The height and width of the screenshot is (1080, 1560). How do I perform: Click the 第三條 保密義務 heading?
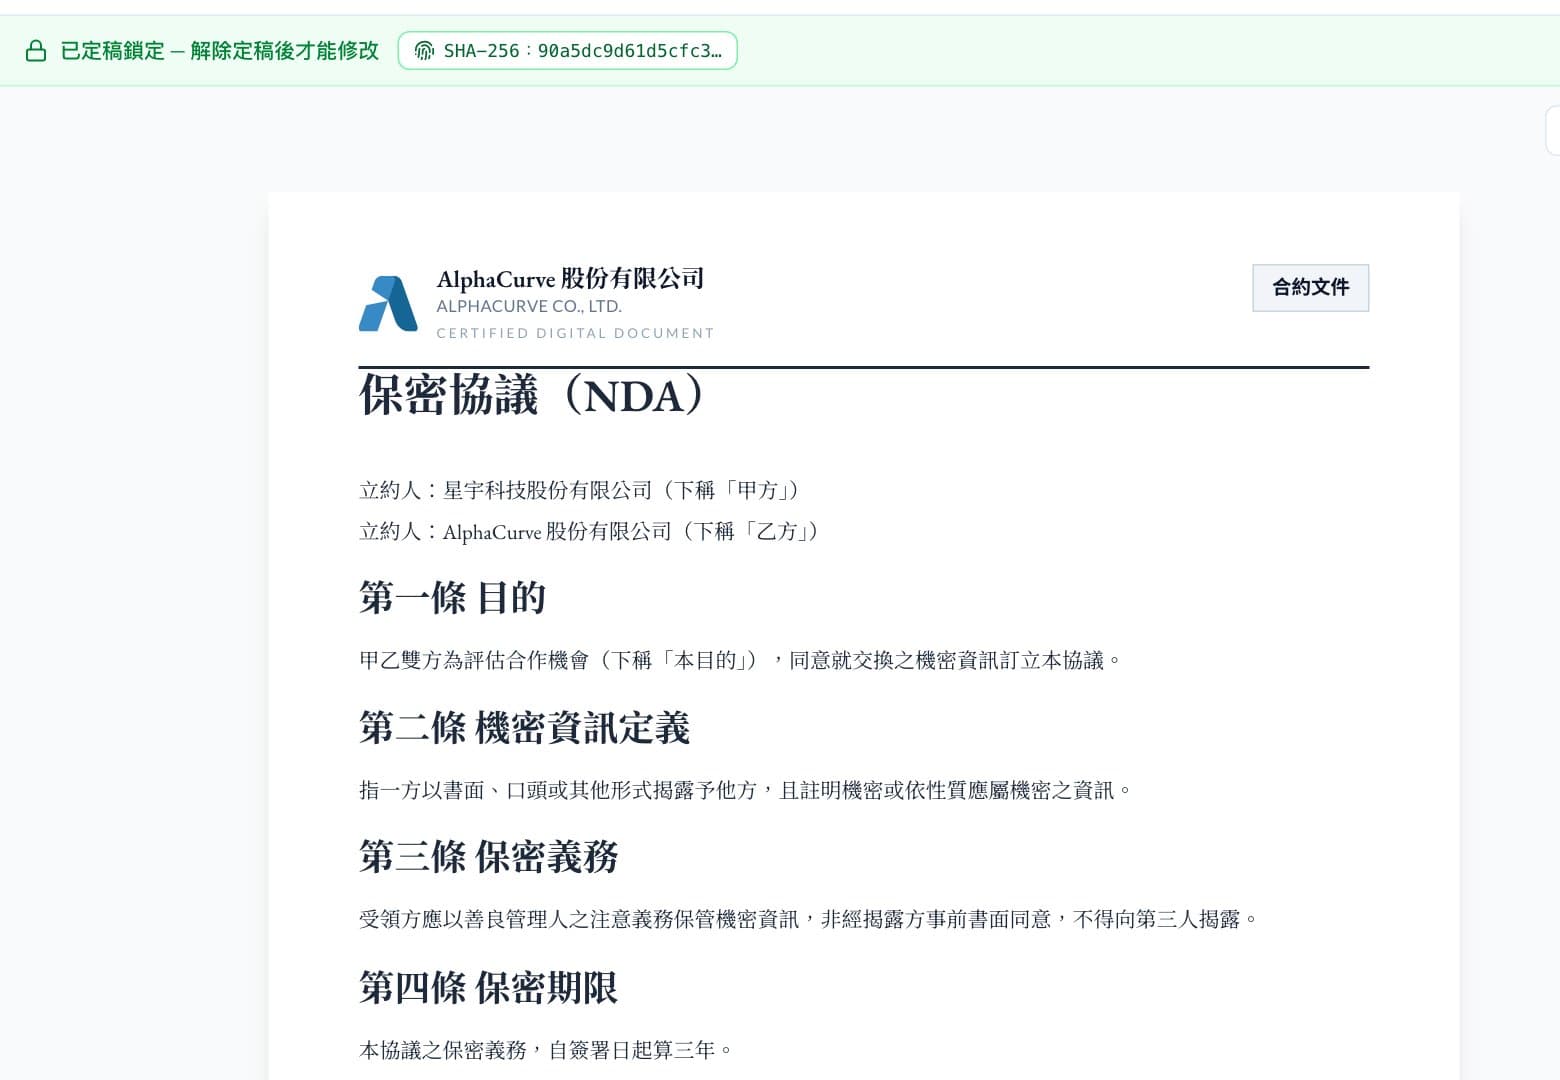click(488, 857)
